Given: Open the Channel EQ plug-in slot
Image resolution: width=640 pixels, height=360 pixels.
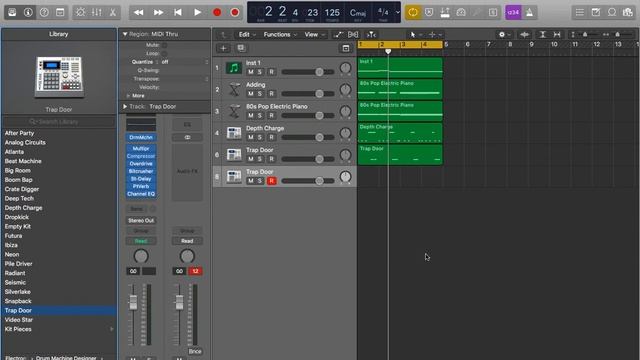Looking at the screenshot, I should tap(141, 194).
